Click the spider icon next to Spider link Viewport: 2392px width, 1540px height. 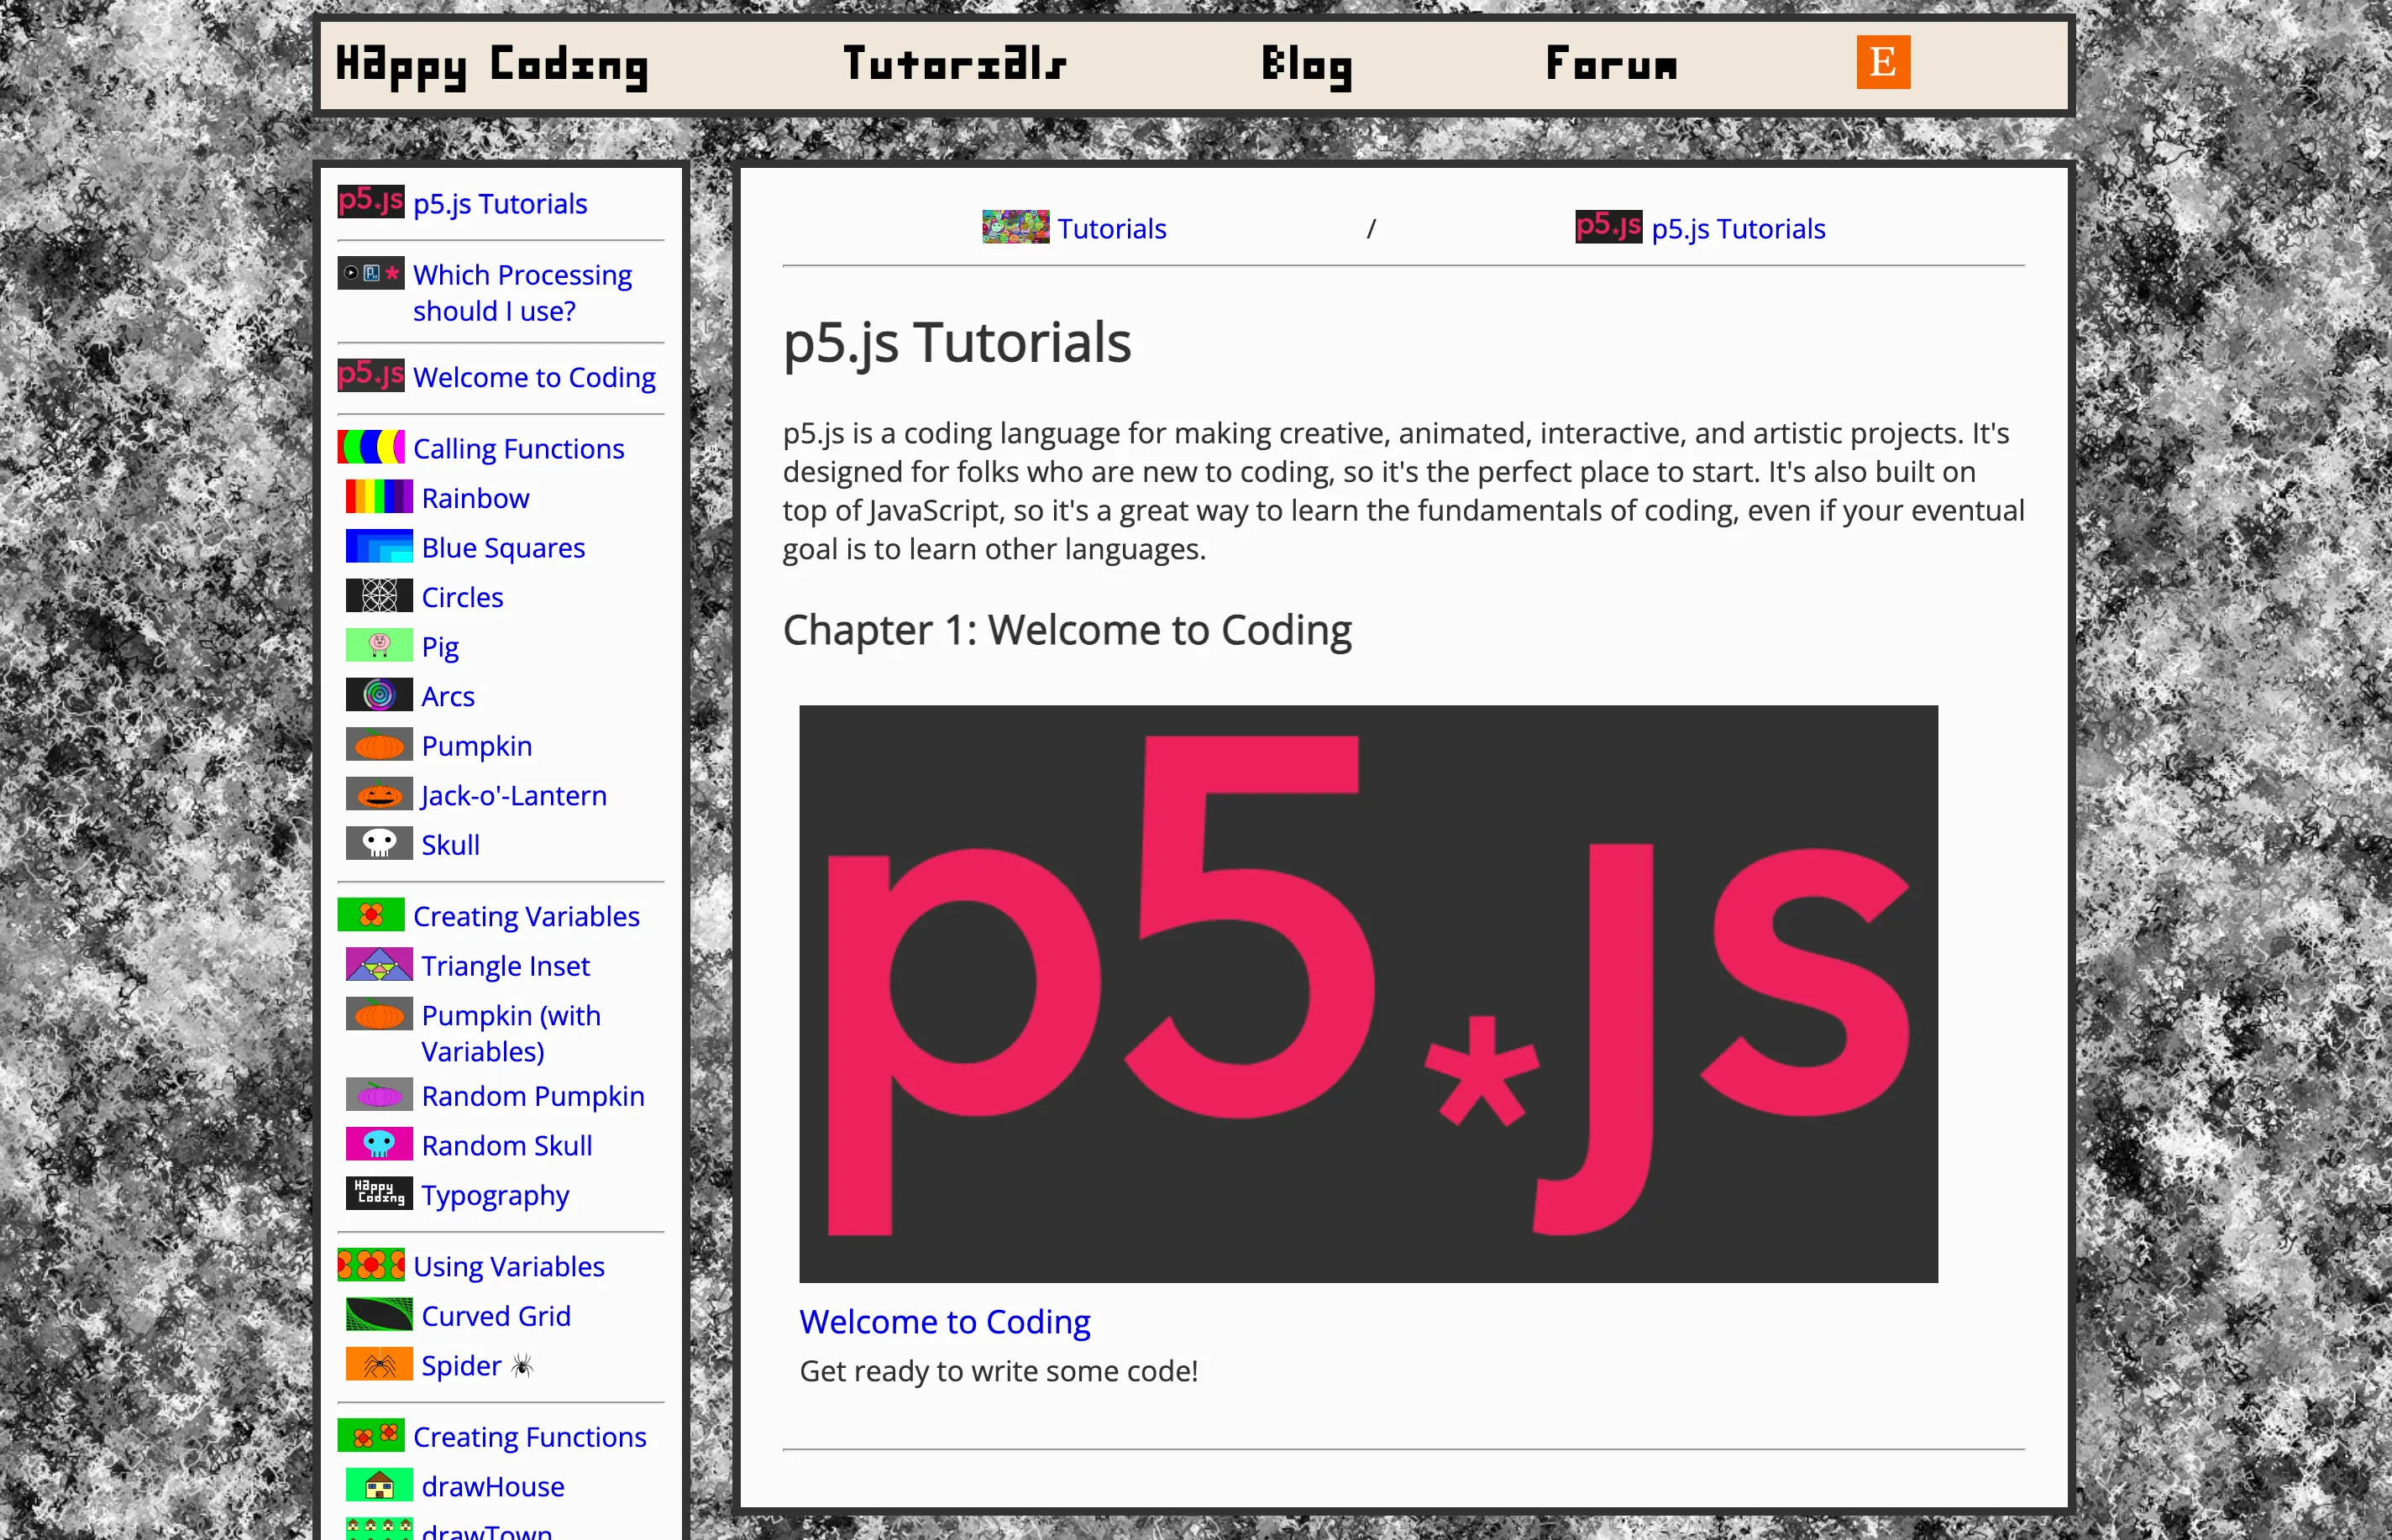coord(378,1364)
